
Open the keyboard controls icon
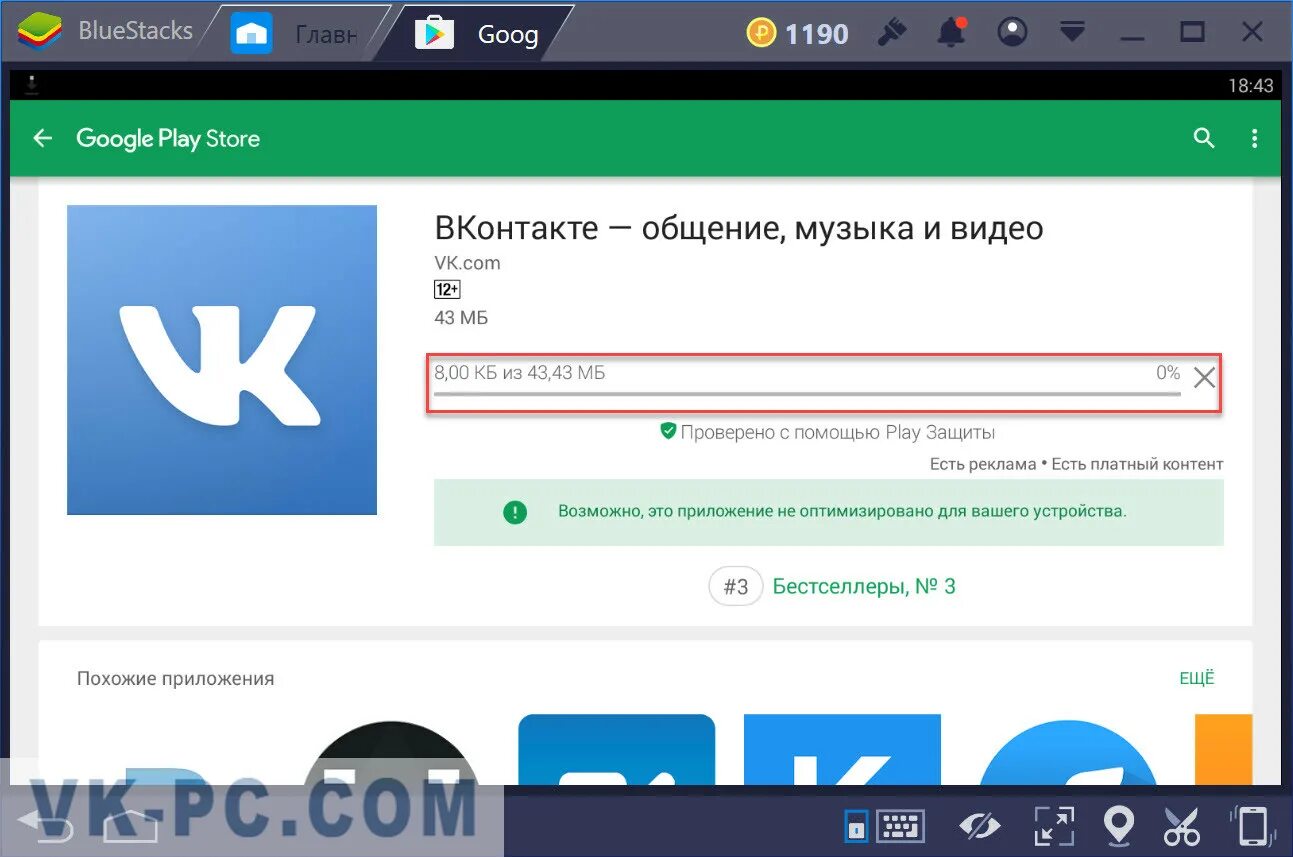point(900,826)
